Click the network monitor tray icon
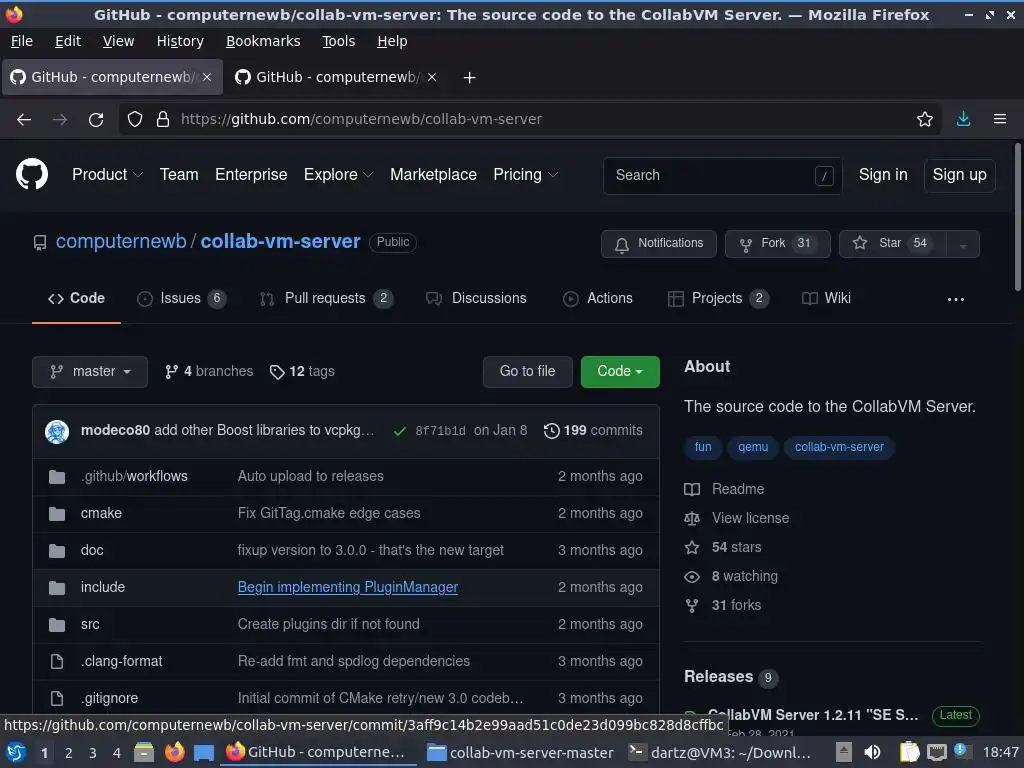 click(937, 753)
